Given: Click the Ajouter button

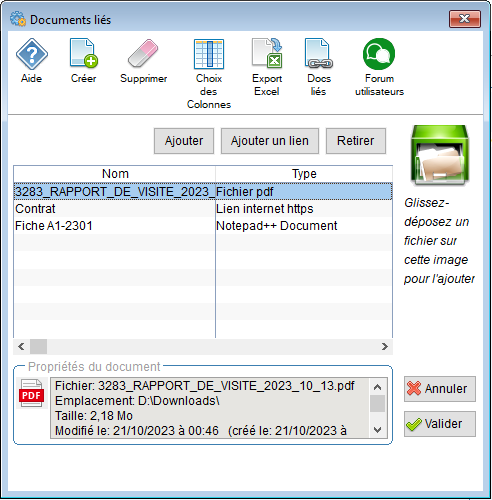Looking at the screenshot, I should pyautogui.click(x=184, y=141).
